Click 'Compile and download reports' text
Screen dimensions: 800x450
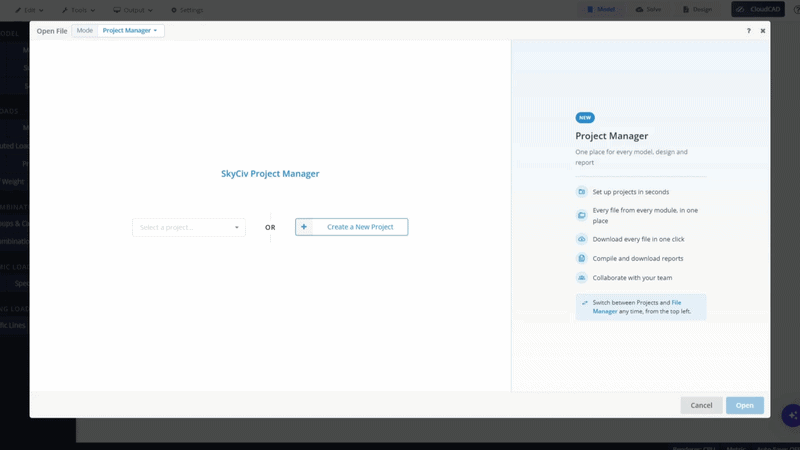click(x=638, y=258)
